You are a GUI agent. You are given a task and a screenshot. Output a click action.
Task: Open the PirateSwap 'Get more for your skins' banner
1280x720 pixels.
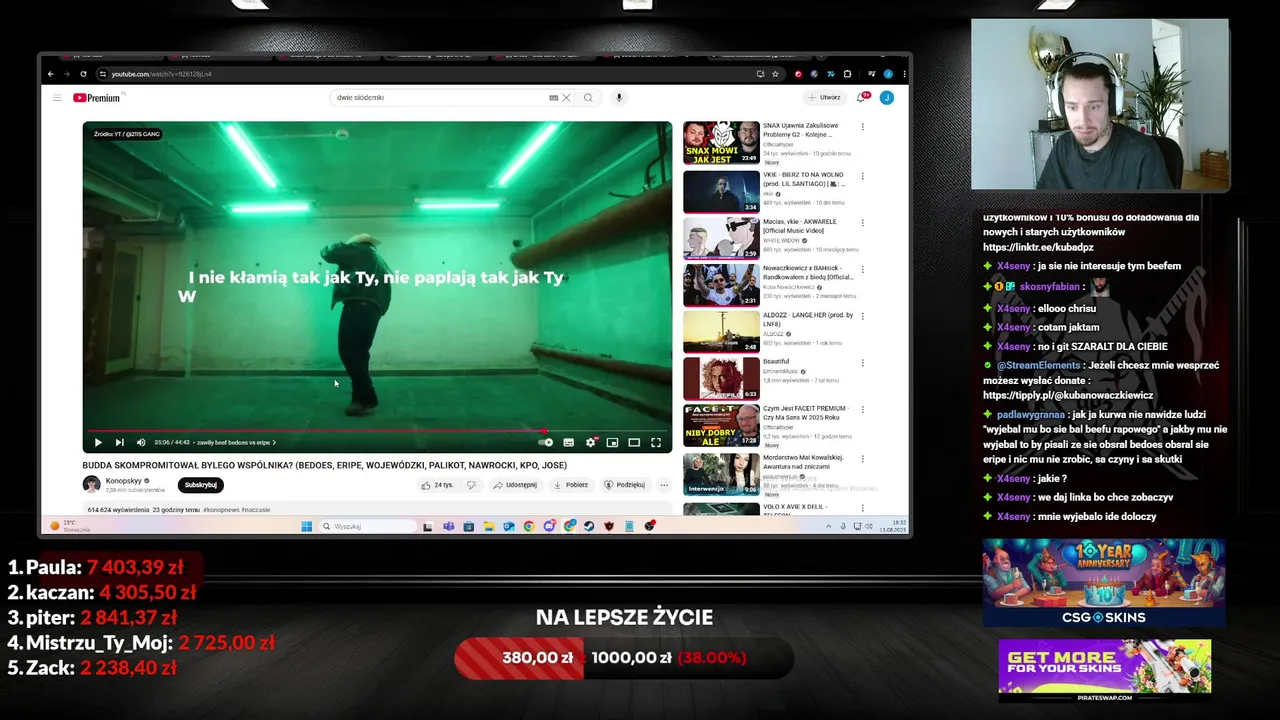point(1104,670)
